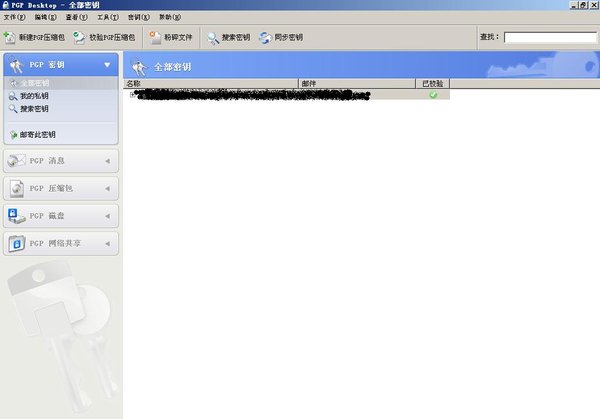Viewport: 600px width, 419px height.
Task: Expand the PGP 压缩包 panel arrow
Action: click(x=108, y=189)
